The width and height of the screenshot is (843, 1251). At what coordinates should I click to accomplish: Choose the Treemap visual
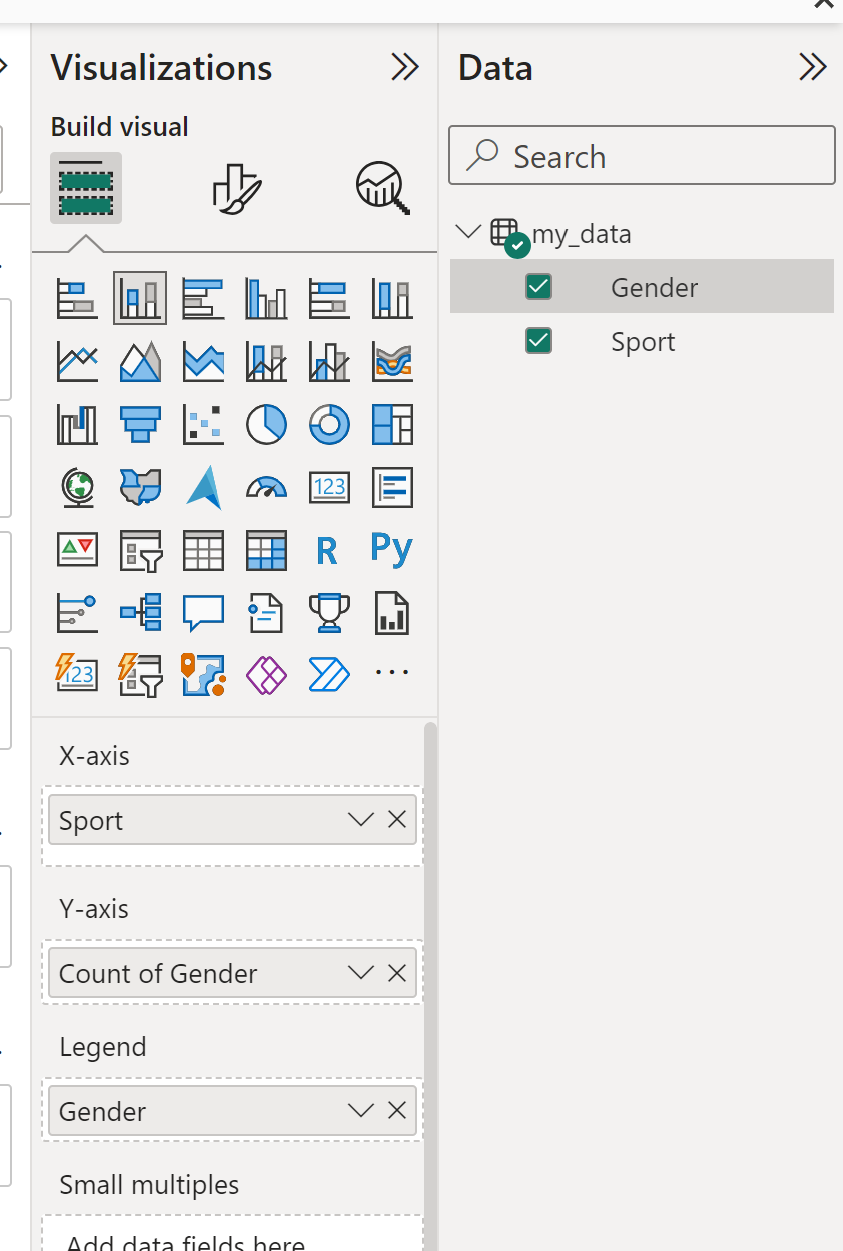point(392,425)
